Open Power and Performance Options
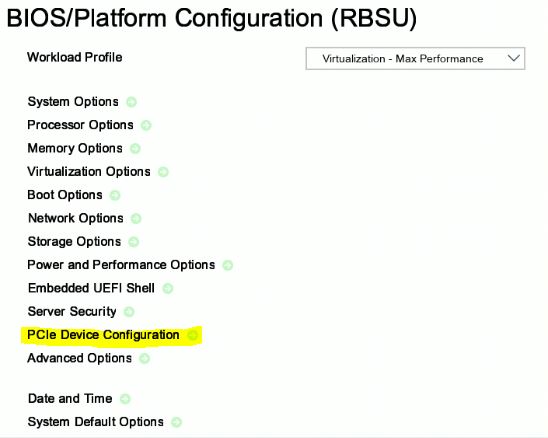This screenshot has height=438, width=548. [x=121, y=265]
